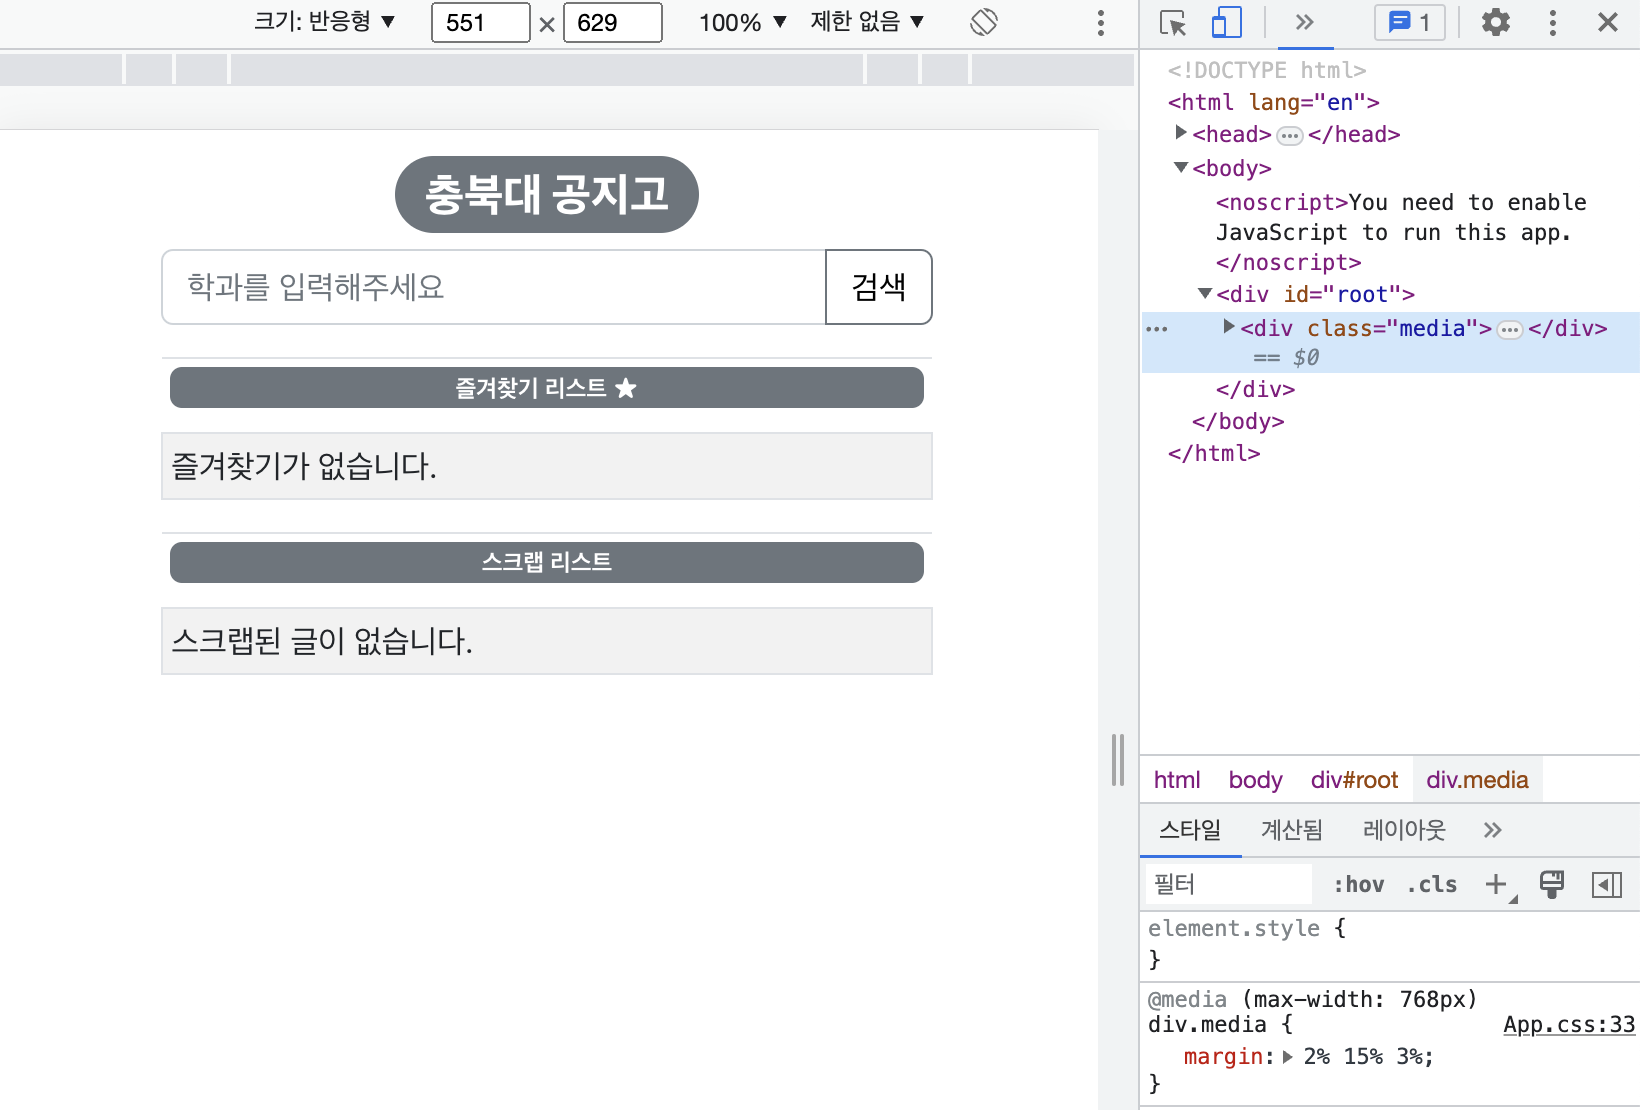Open the 크기: 반응형 dimensions dropdown
The height and width of the screenshot is (1110, 1640).
[x=325, y=22]
